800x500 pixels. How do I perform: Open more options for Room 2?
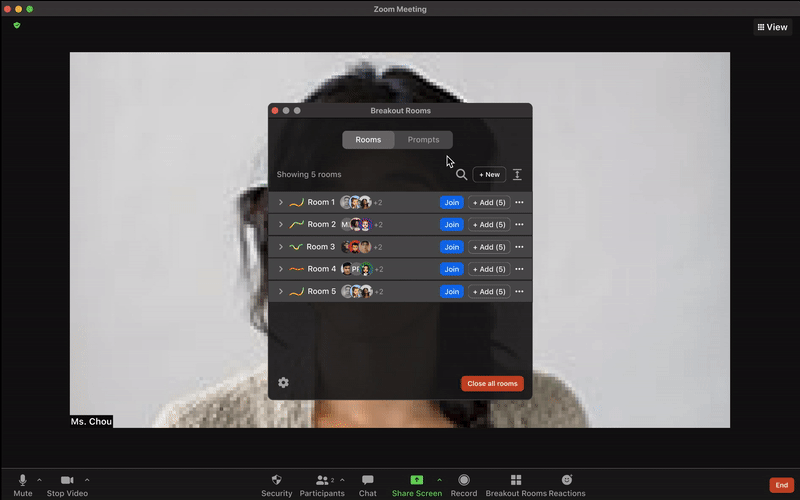(x=519, y=224)
